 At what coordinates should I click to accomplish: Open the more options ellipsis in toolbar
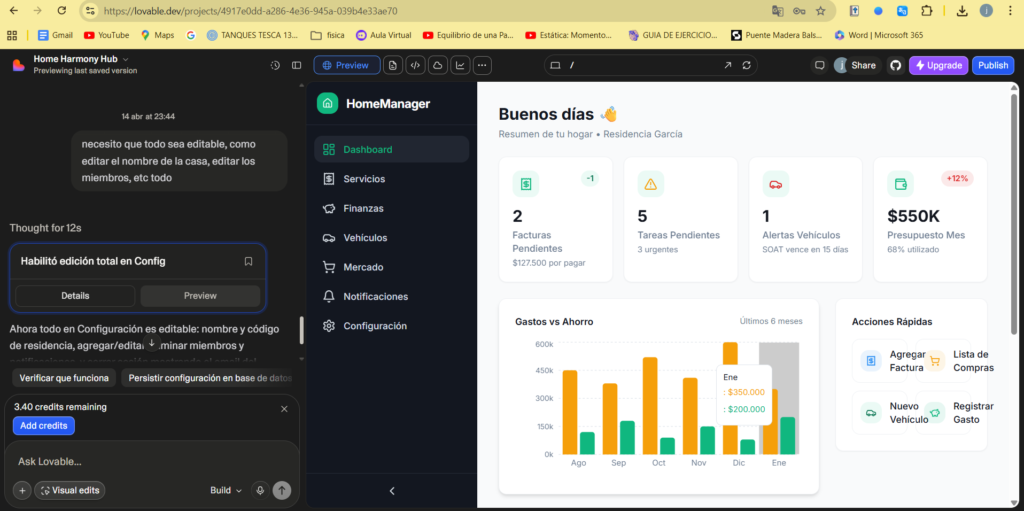(482, 65)
